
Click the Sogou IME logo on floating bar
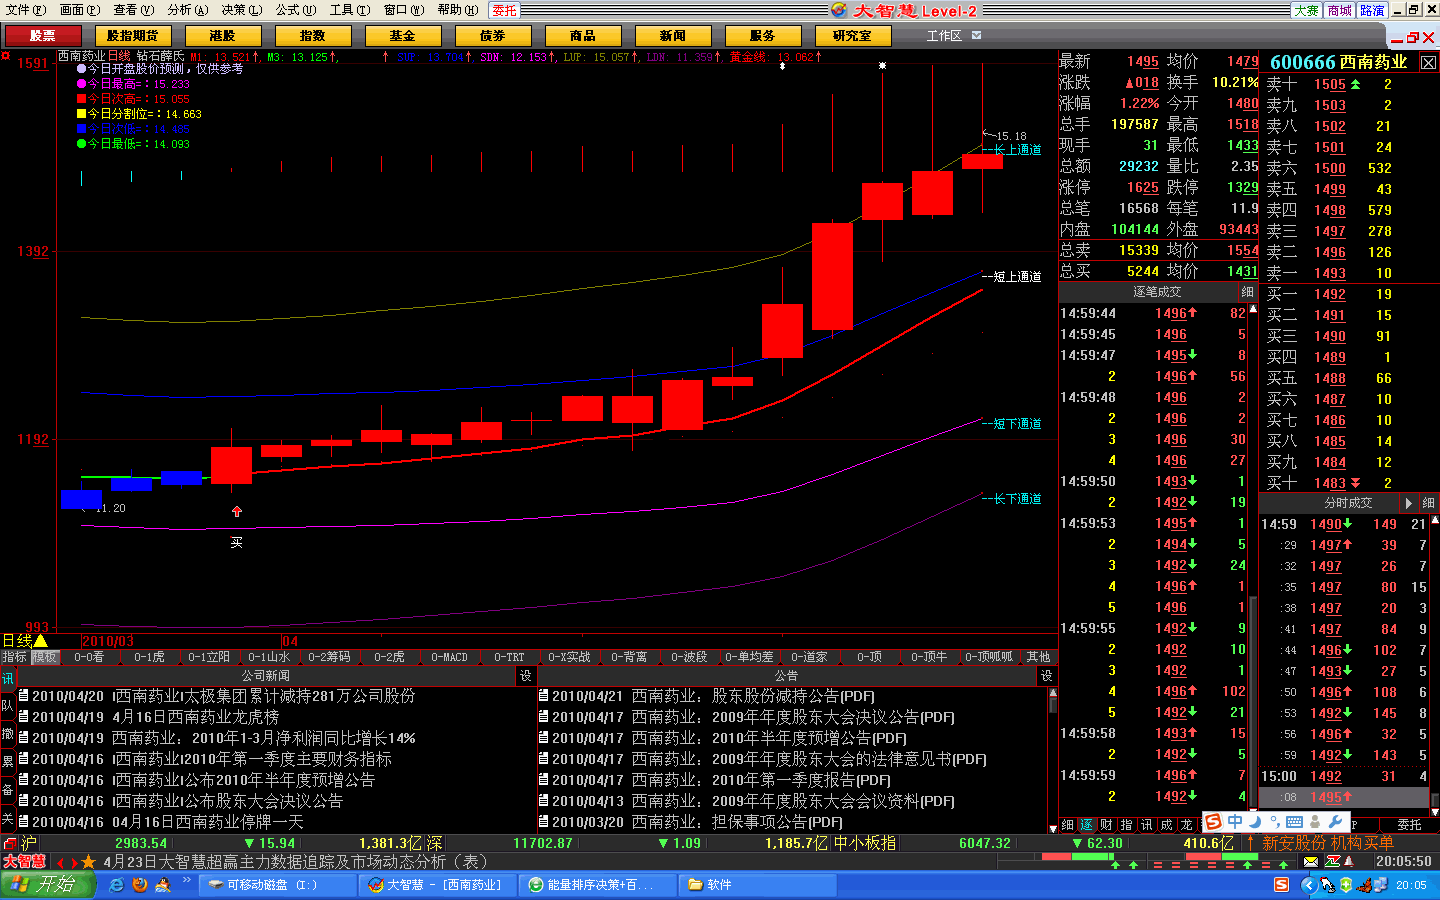click(1213, 822)
